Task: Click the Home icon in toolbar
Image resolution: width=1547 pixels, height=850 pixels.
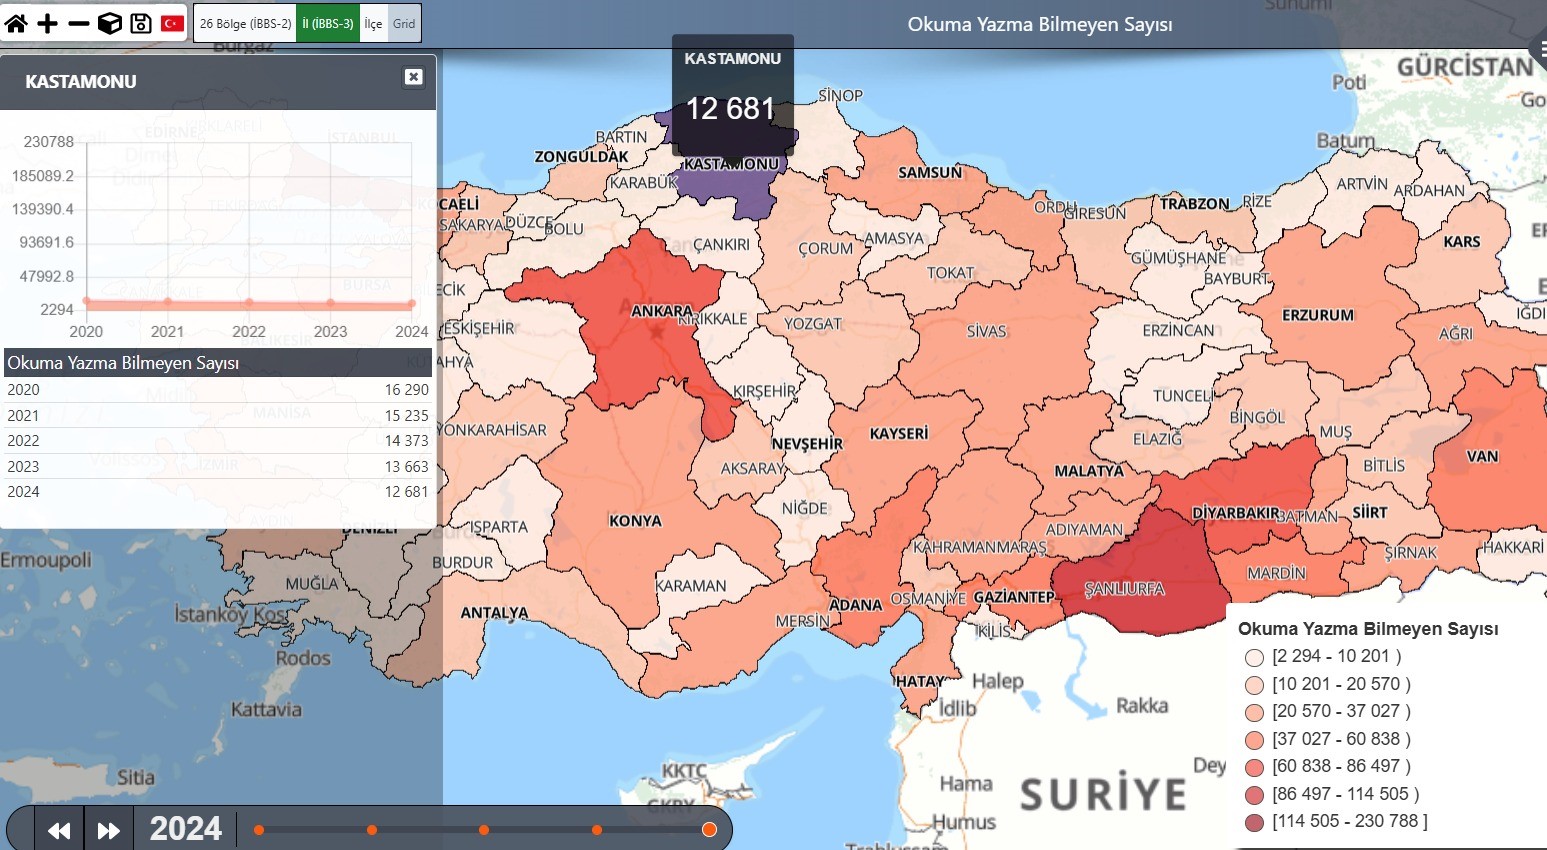Action: (x=16, y=23)
